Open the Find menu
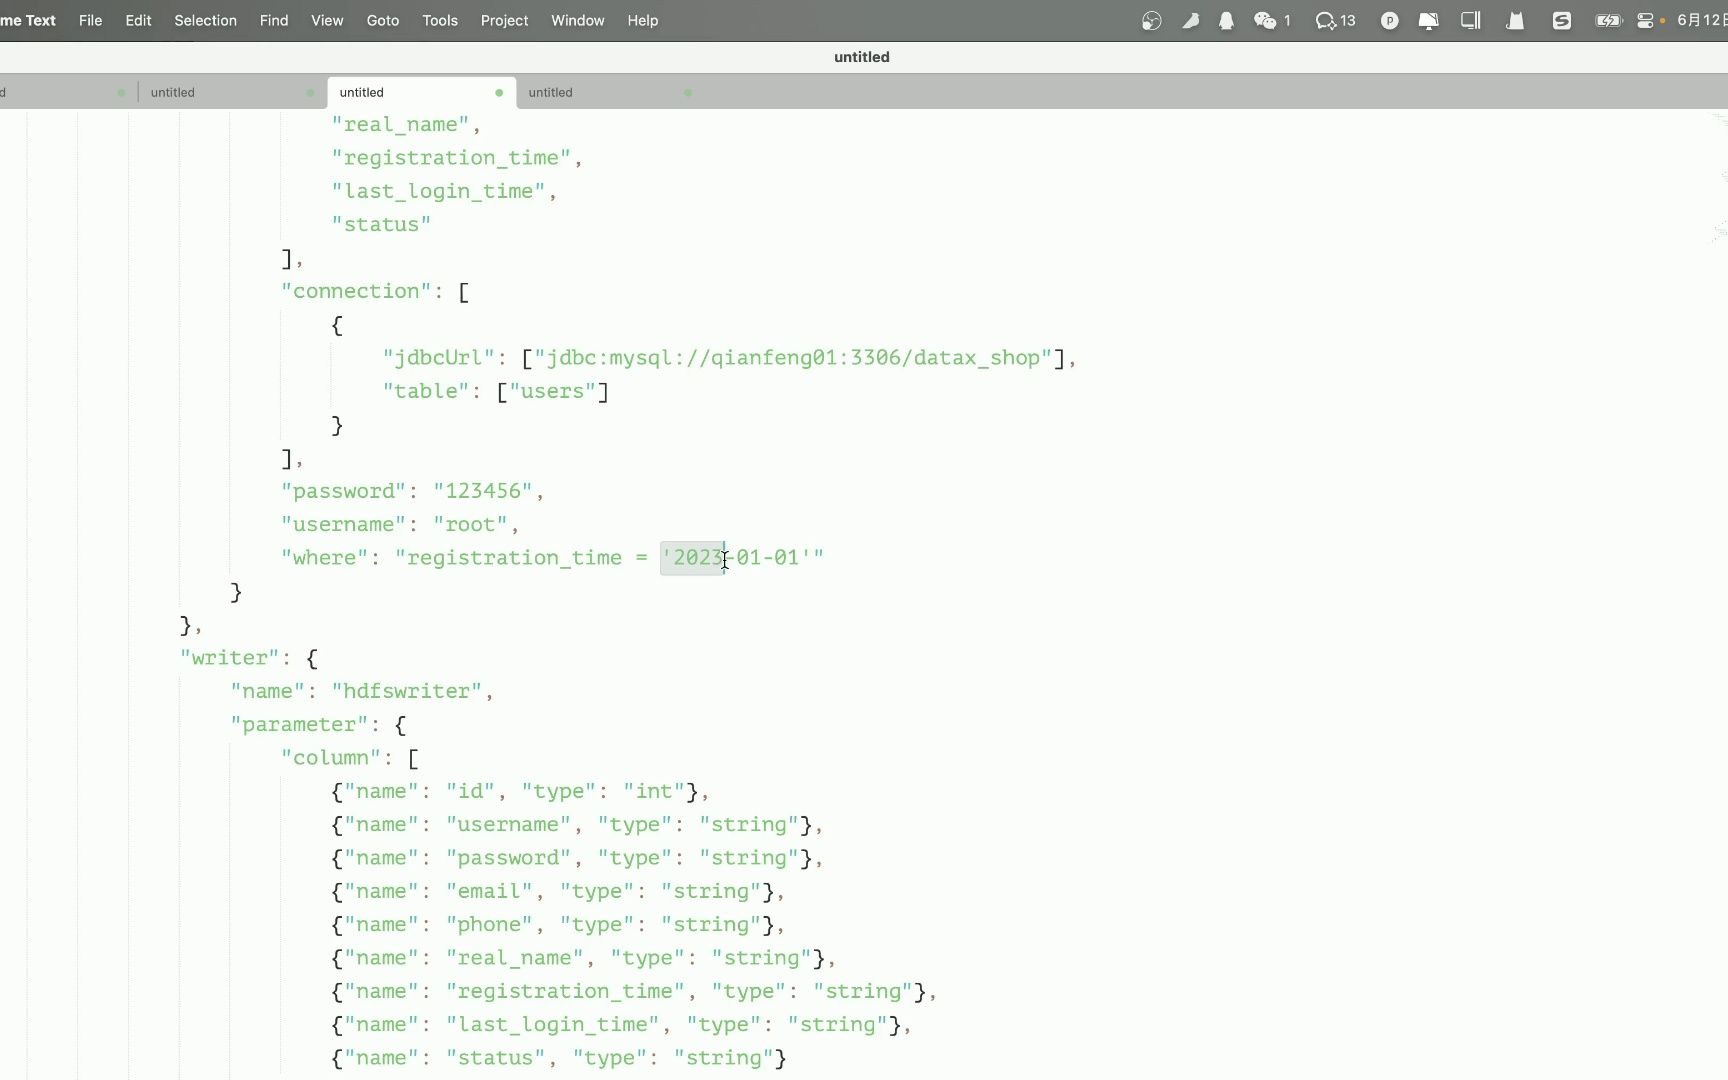Screen dimensions: 1728x1080 pos(274,20)
